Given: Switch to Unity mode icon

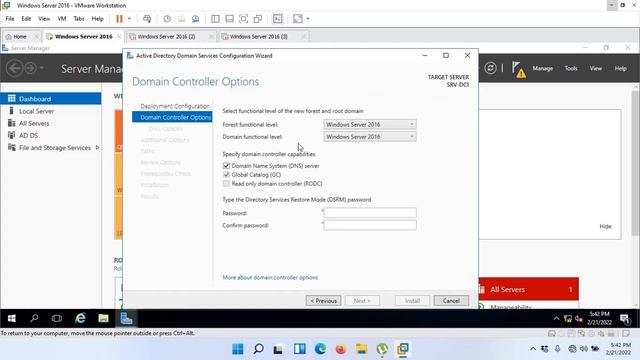Looking at the screenshot, I should (258, 19).
